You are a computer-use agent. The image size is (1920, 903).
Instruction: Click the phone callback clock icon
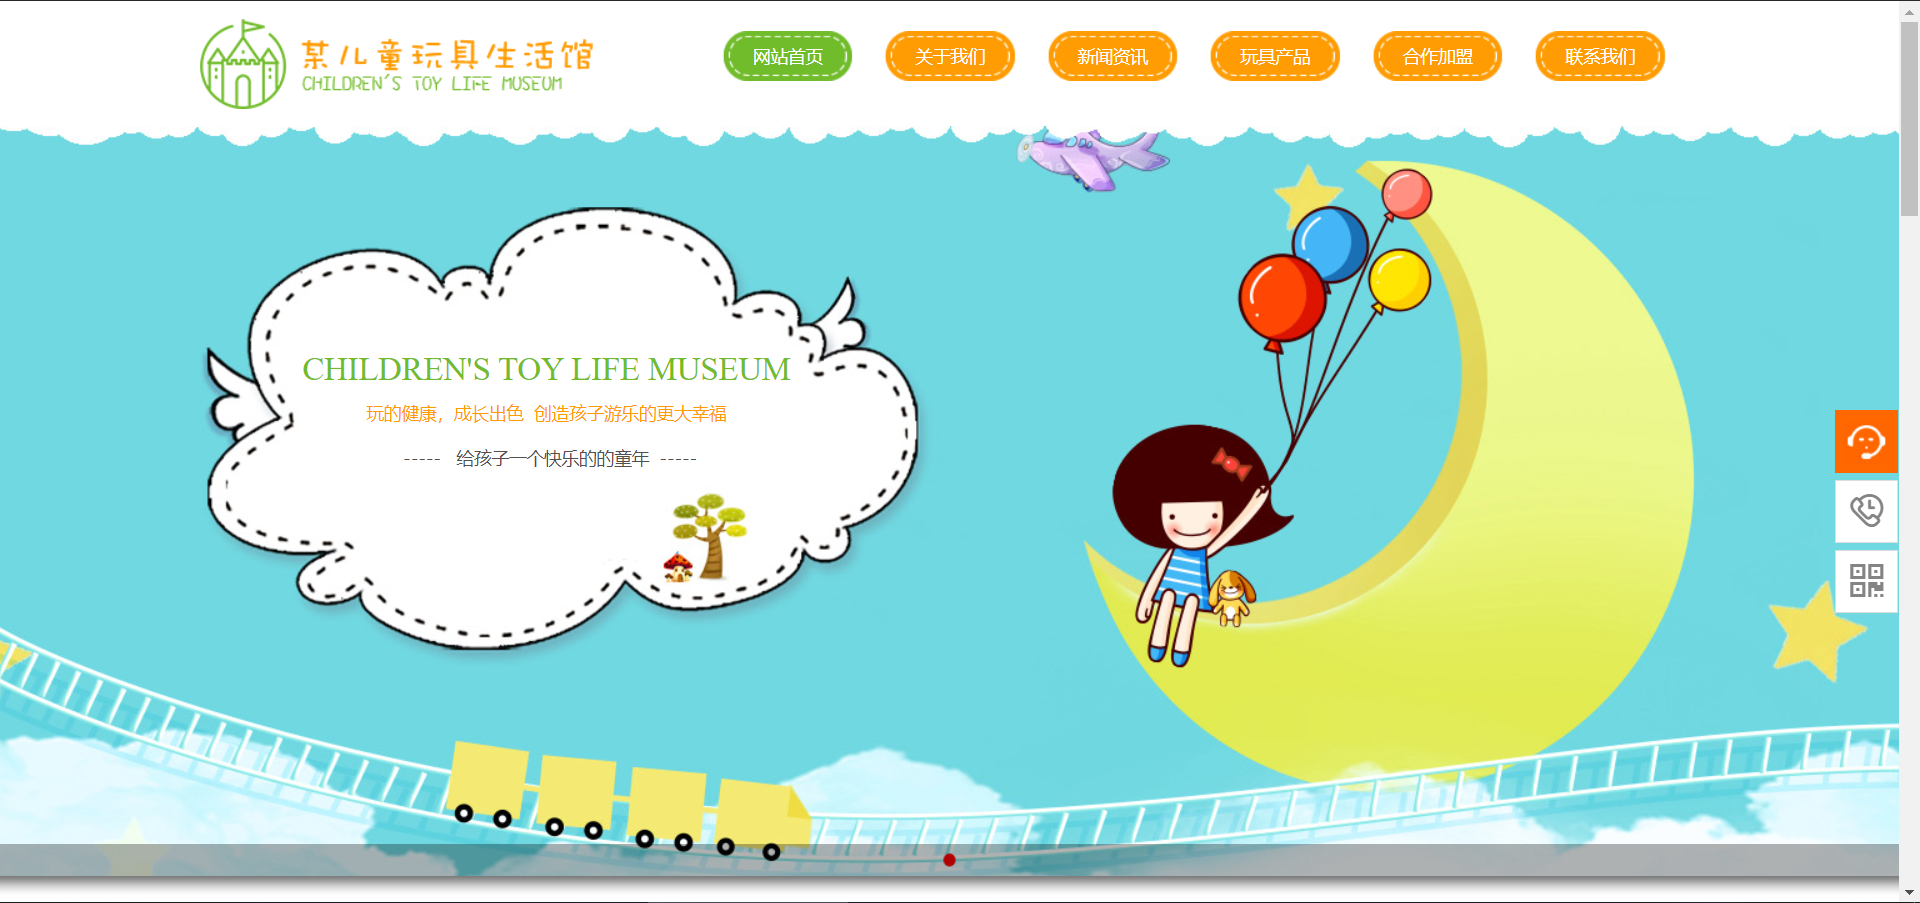click(1865, 511)
